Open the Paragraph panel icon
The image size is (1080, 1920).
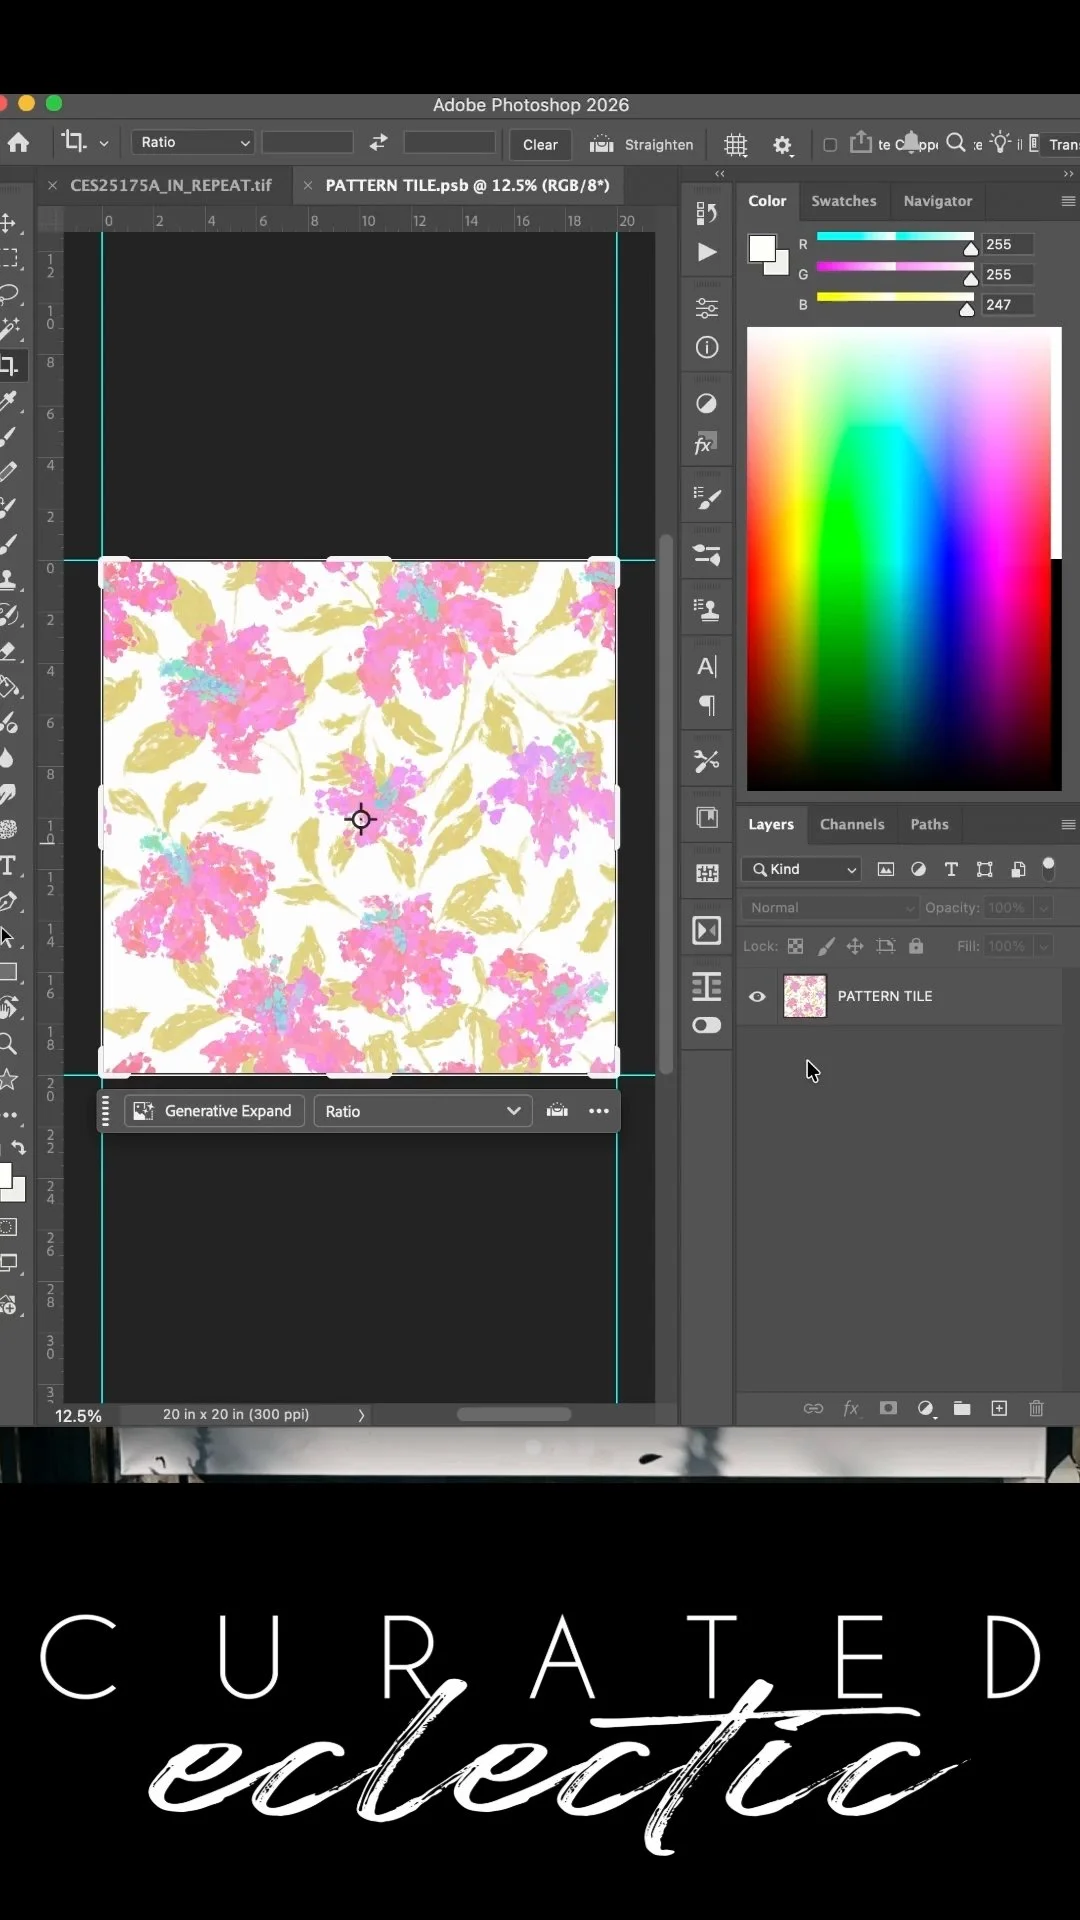707,706
